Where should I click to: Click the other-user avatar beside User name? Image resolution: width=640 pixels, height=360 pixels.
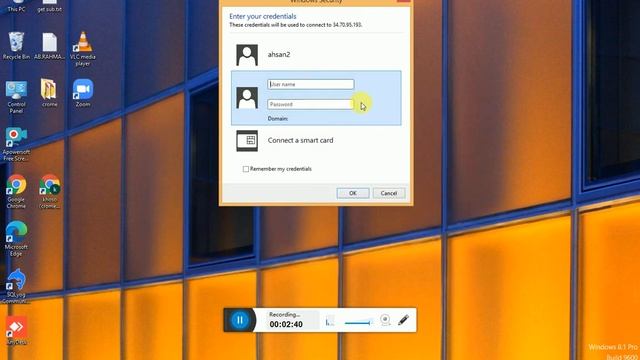pos(247,98)
